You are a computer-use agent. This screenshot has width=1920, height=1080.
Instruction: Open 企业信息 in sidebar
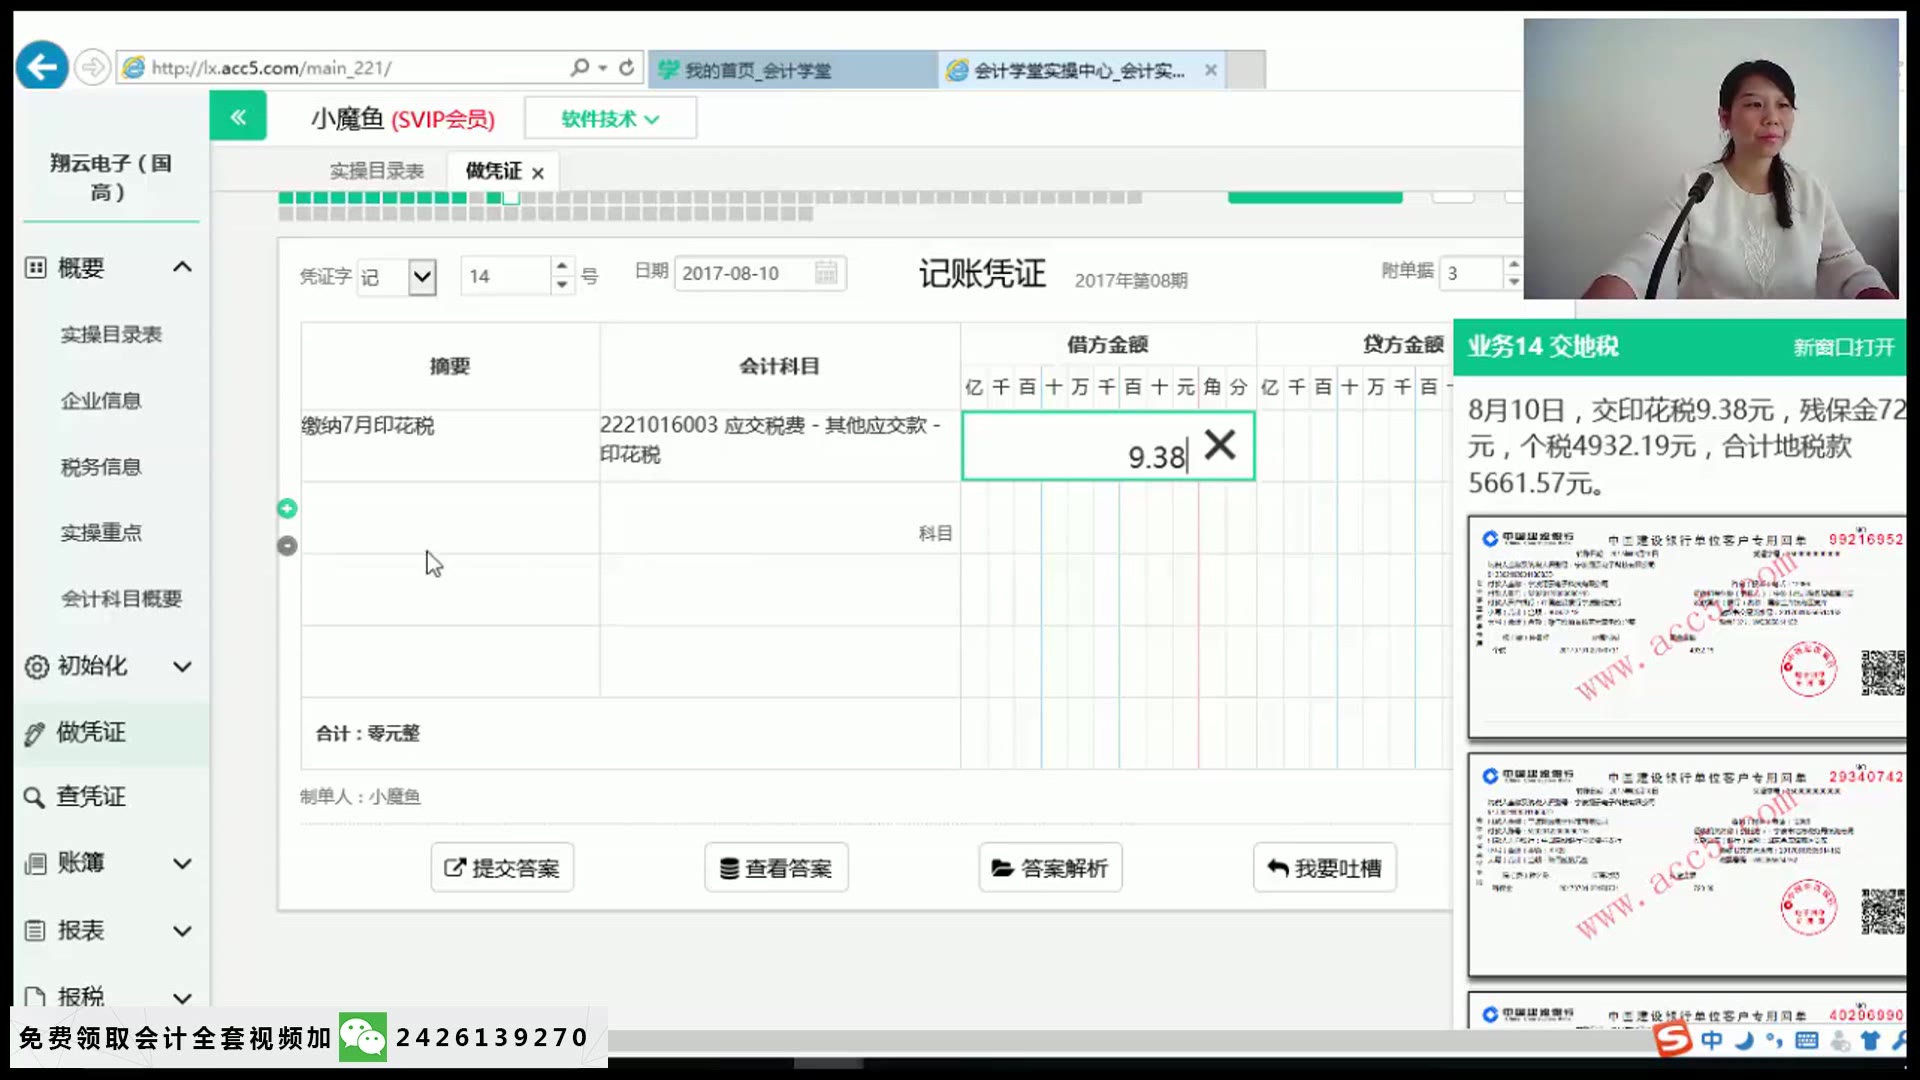(x=101, y=400)
